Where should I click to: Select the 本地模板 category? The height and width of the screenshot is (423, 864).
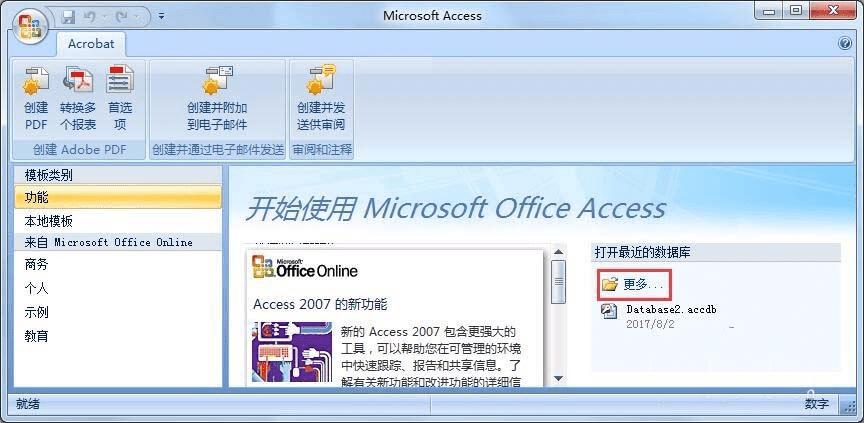tap(117, 221)
